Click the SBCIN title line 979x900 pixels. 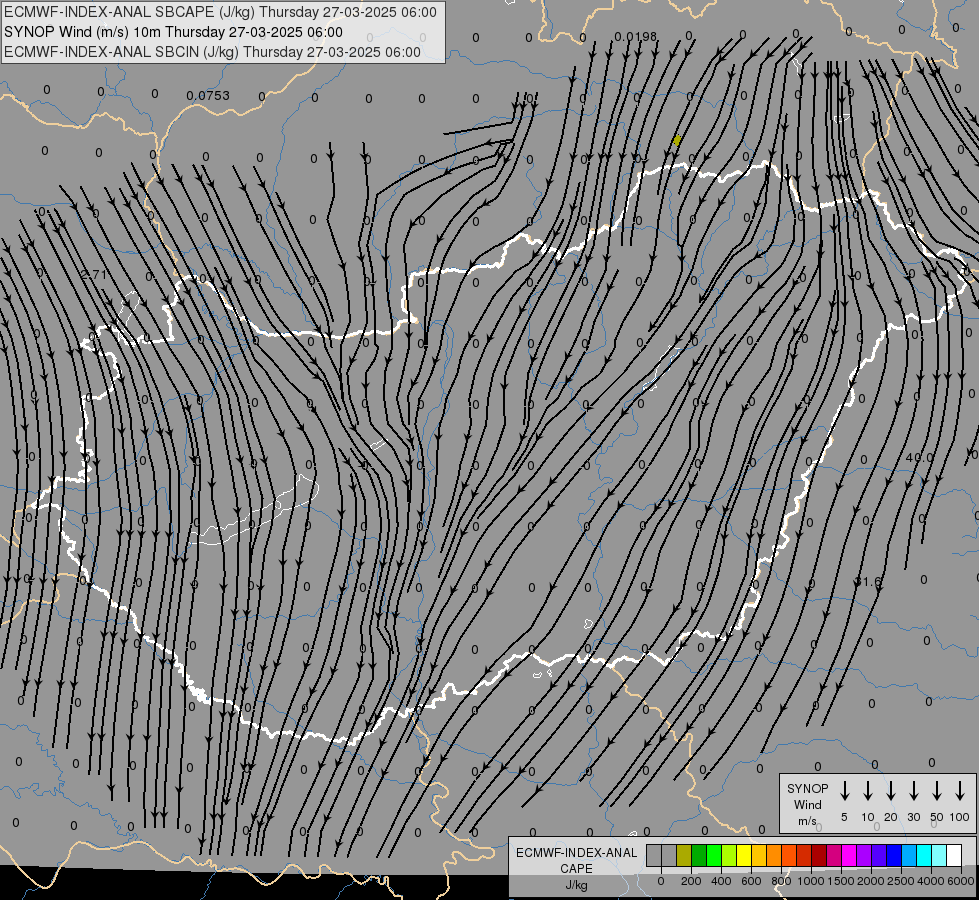(212, 52)
